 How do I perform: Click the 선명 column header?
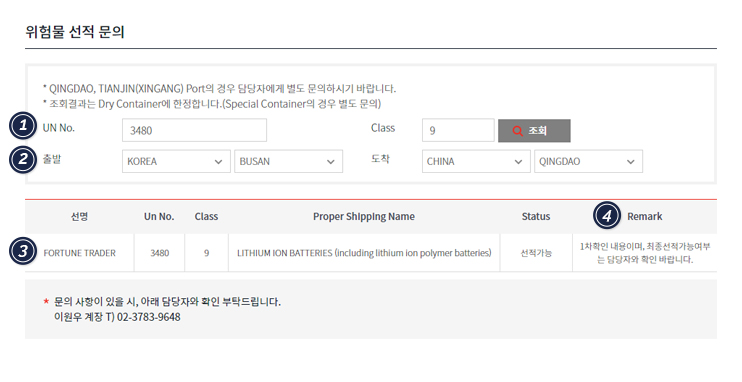tap(80, 216)
